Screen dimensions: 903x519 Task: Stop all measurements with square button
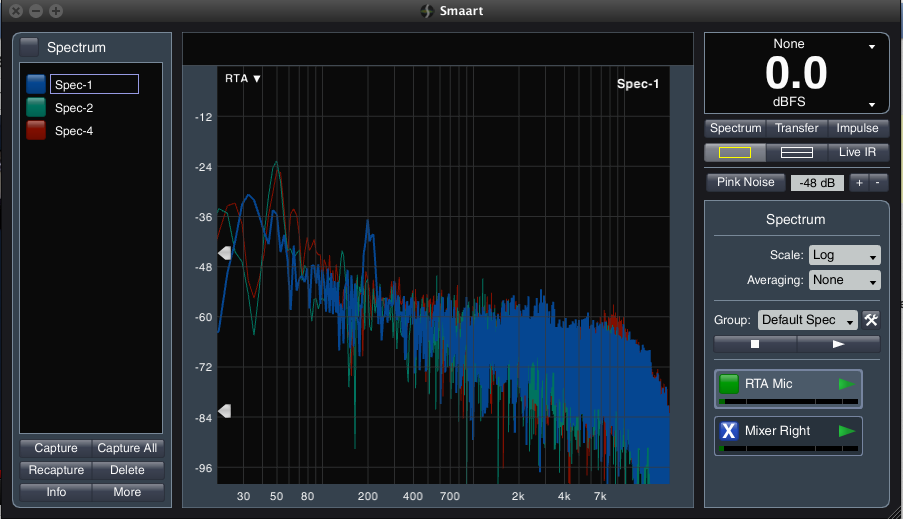click(x=755, y=344)
